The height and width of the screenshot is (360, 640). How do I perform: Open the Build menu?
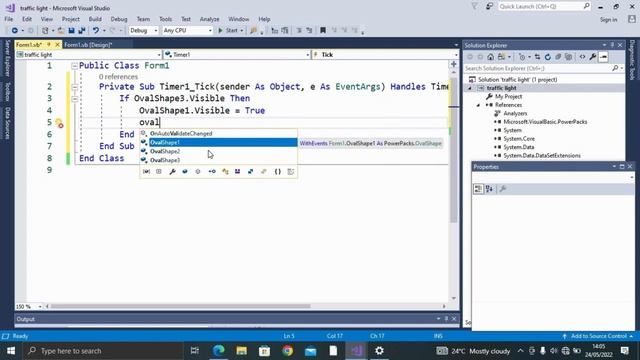tap(95, 19)
